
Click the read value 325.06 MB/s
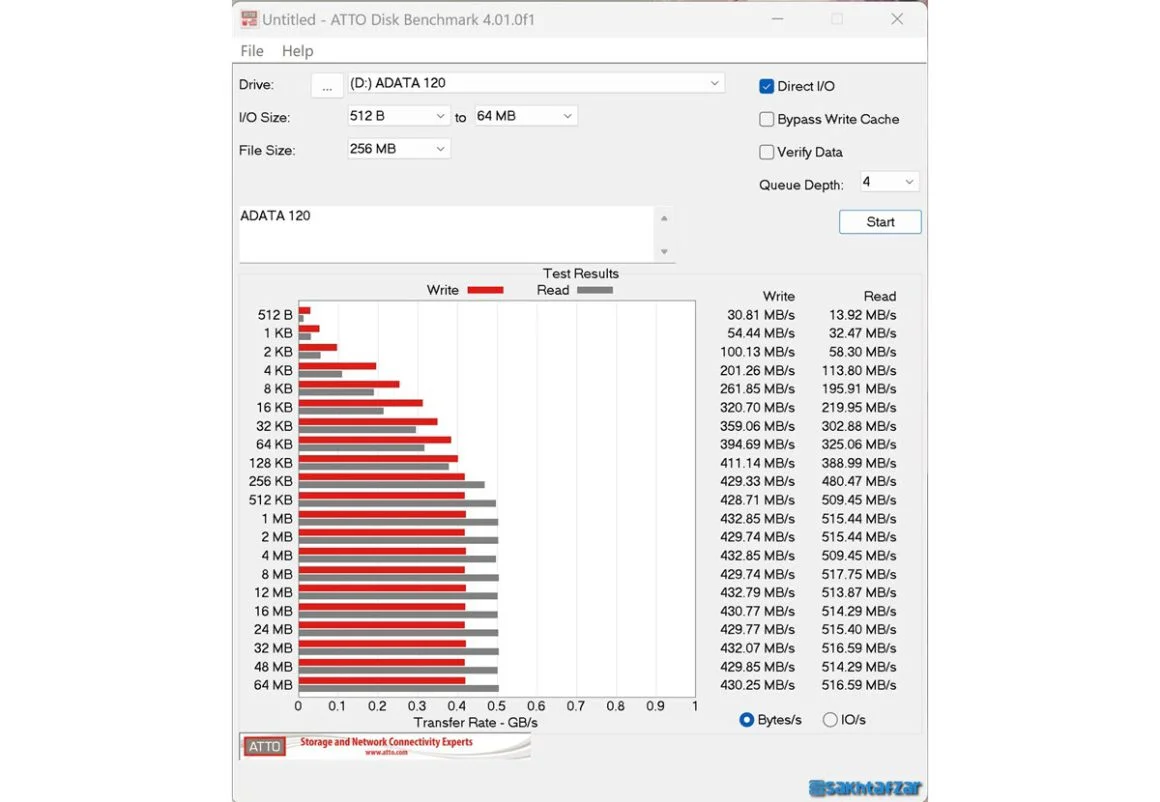(x=859, y=445)
